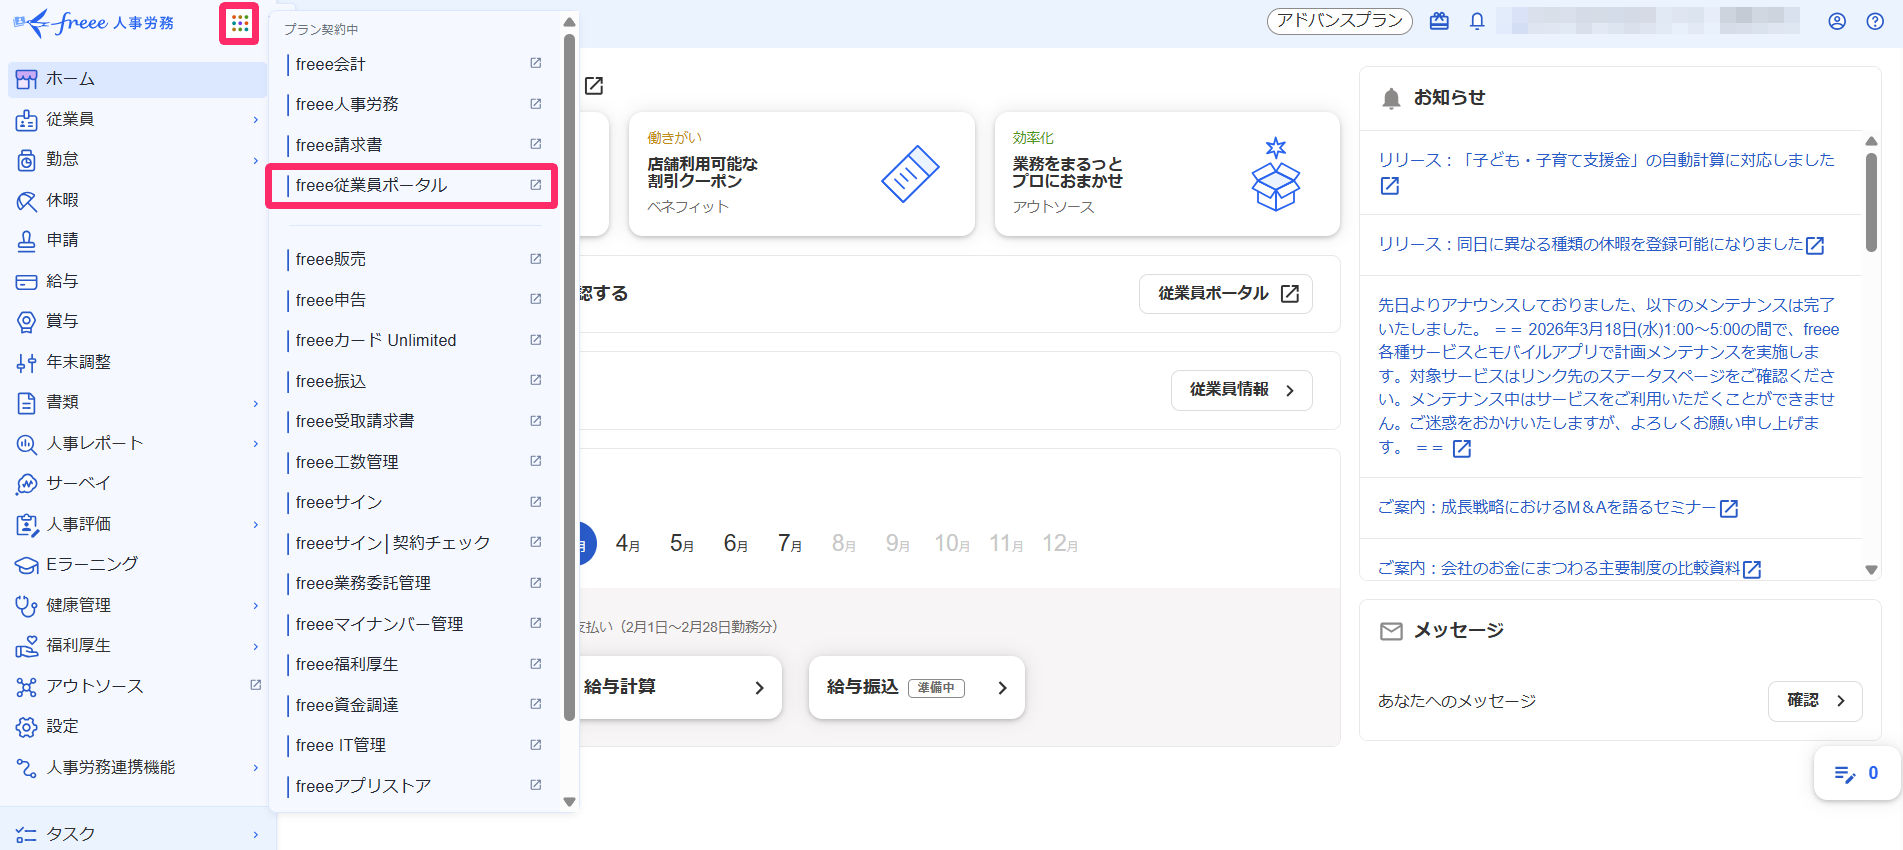Expand the 従業員 sidebar chevron
Screen dimensions: 1903x850
[x=256, y=120]
